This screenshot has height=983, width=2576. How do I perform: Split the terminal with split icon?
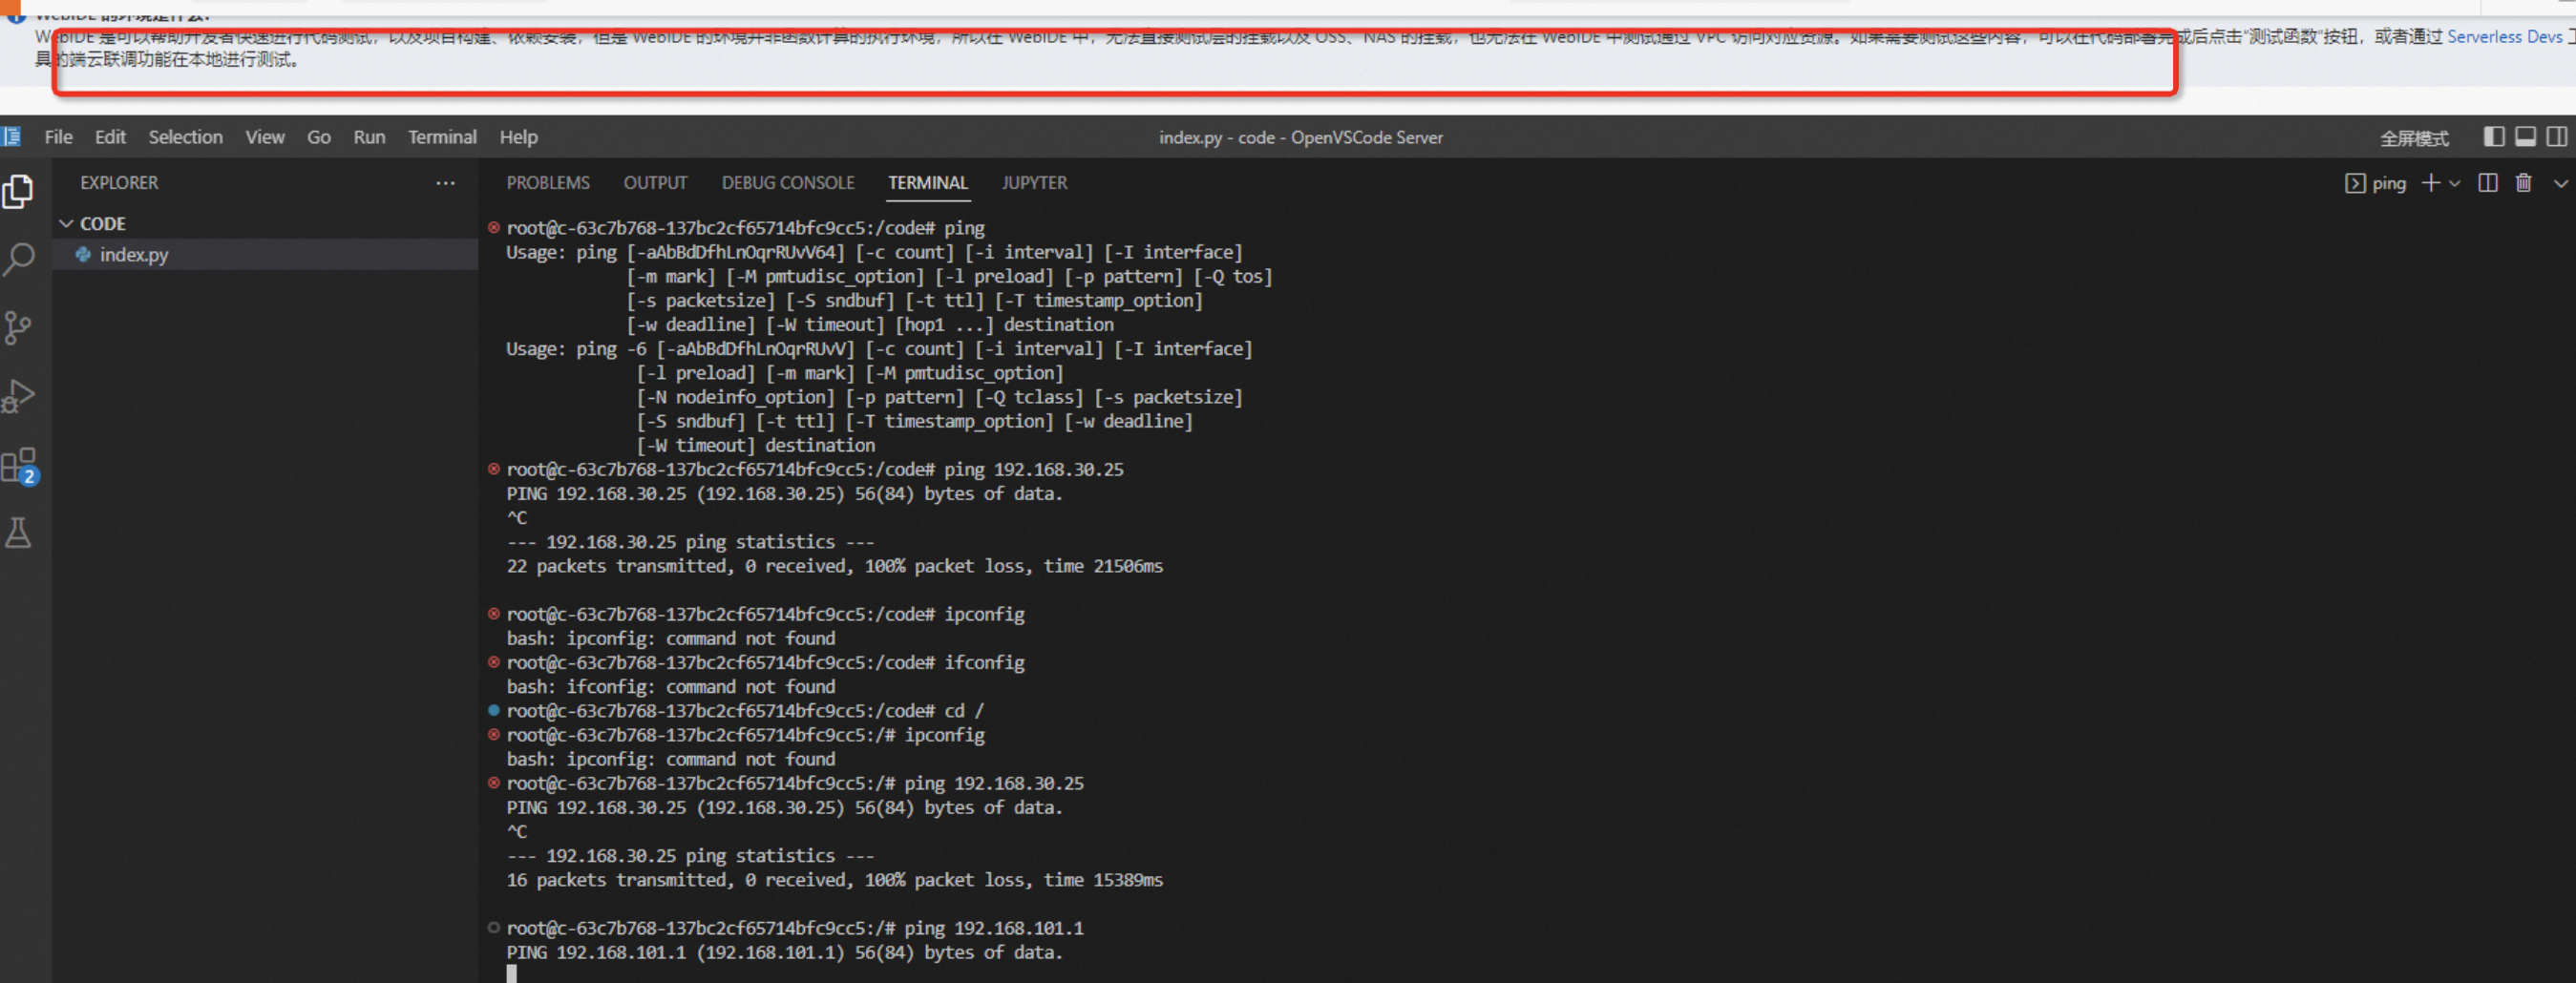coord(2488,183)
